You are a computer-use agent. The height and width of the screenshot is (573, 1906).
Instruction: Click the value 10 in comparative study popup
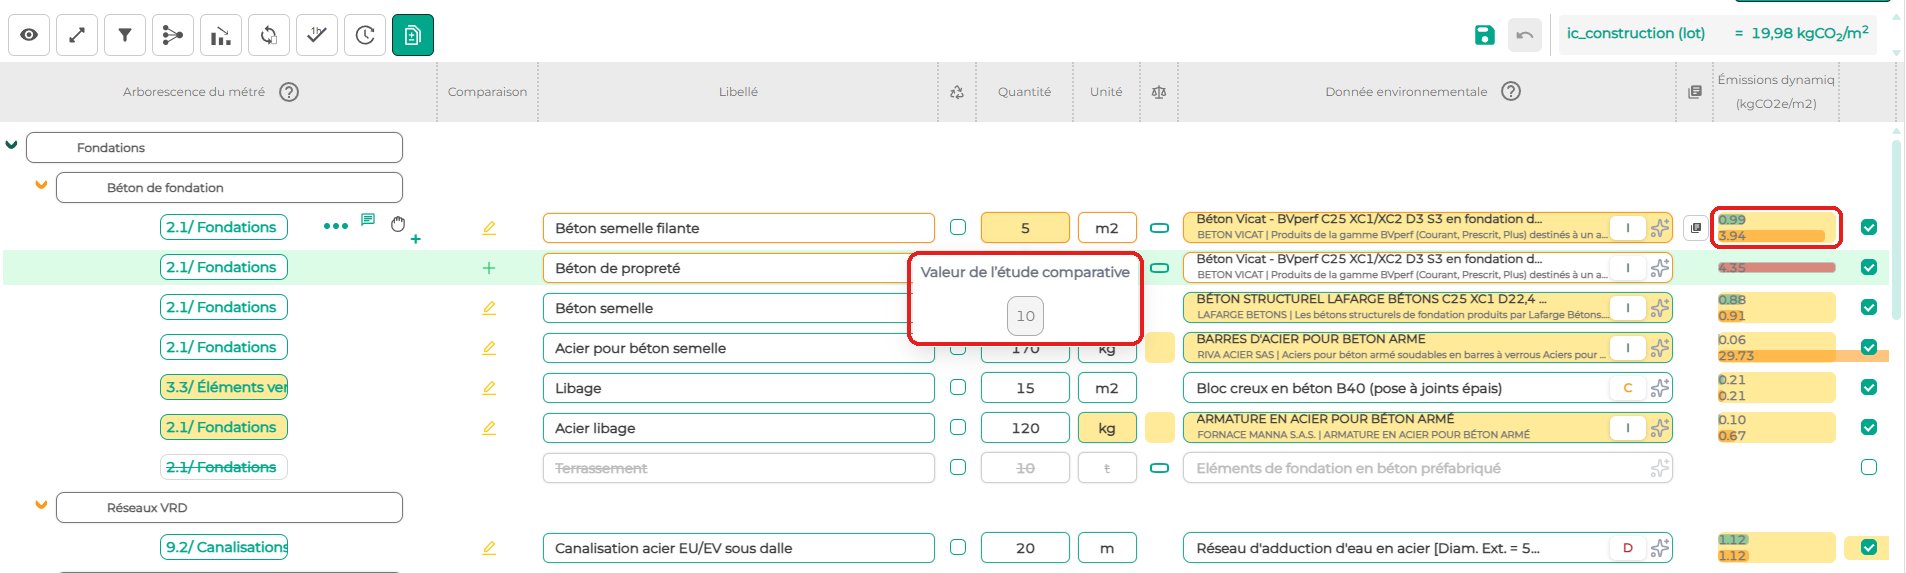(x=1025, y=316)
